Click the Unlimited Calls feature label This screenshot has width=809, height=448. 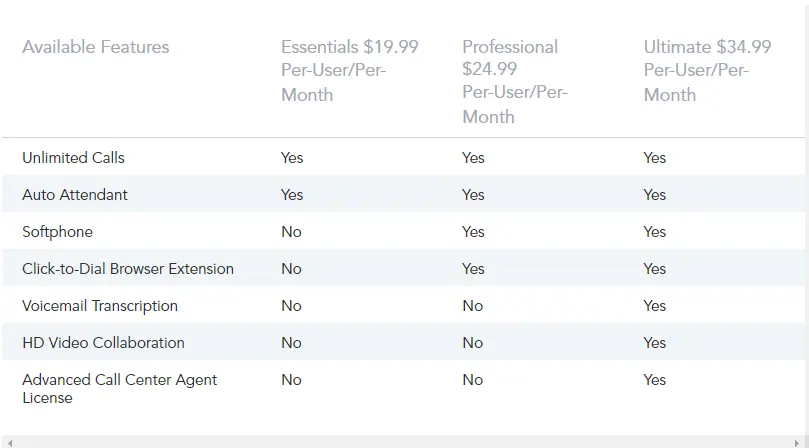click(73, 158)
